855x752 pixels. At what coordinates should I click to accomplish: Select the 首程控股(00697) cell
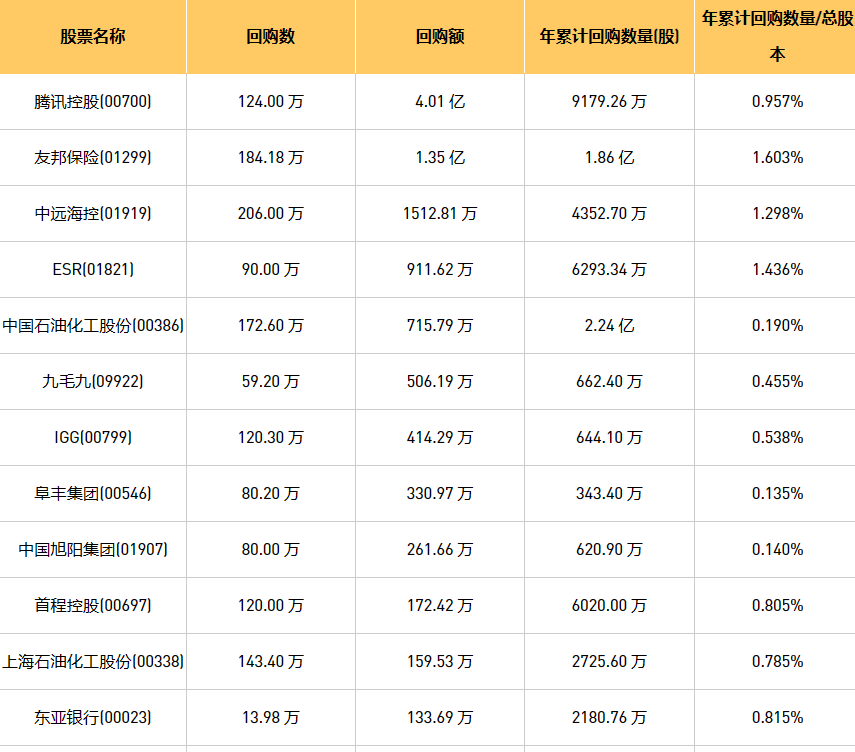click(93, 605)
